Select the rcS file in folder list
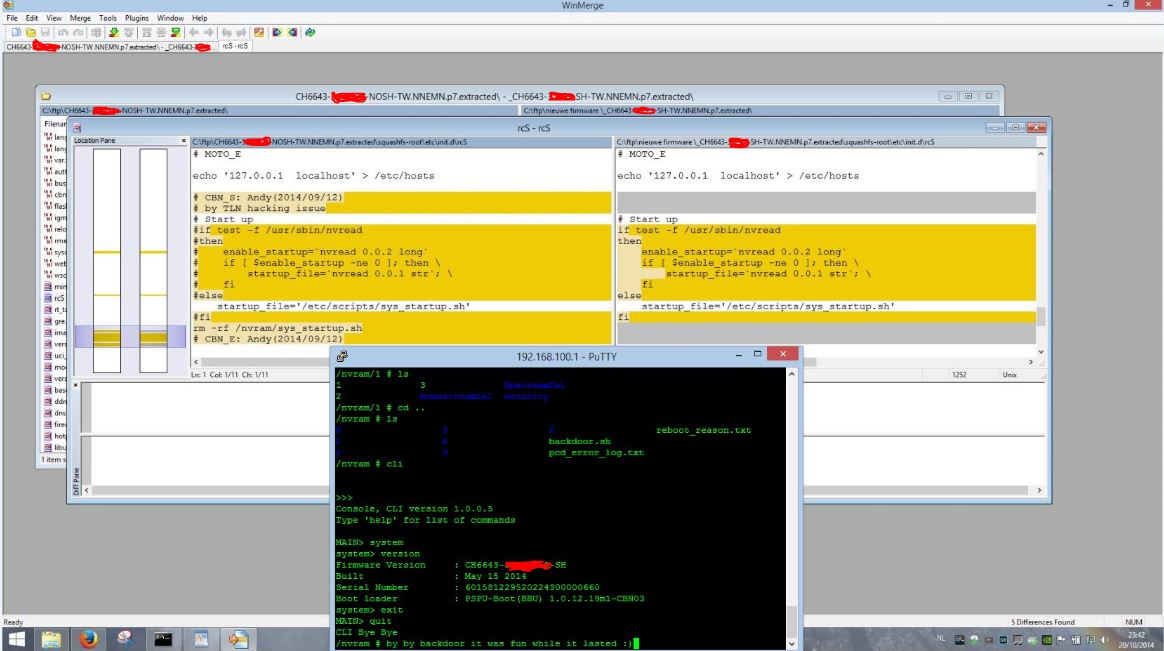This screenshot has width=1164, height=651. click(56, 296)
